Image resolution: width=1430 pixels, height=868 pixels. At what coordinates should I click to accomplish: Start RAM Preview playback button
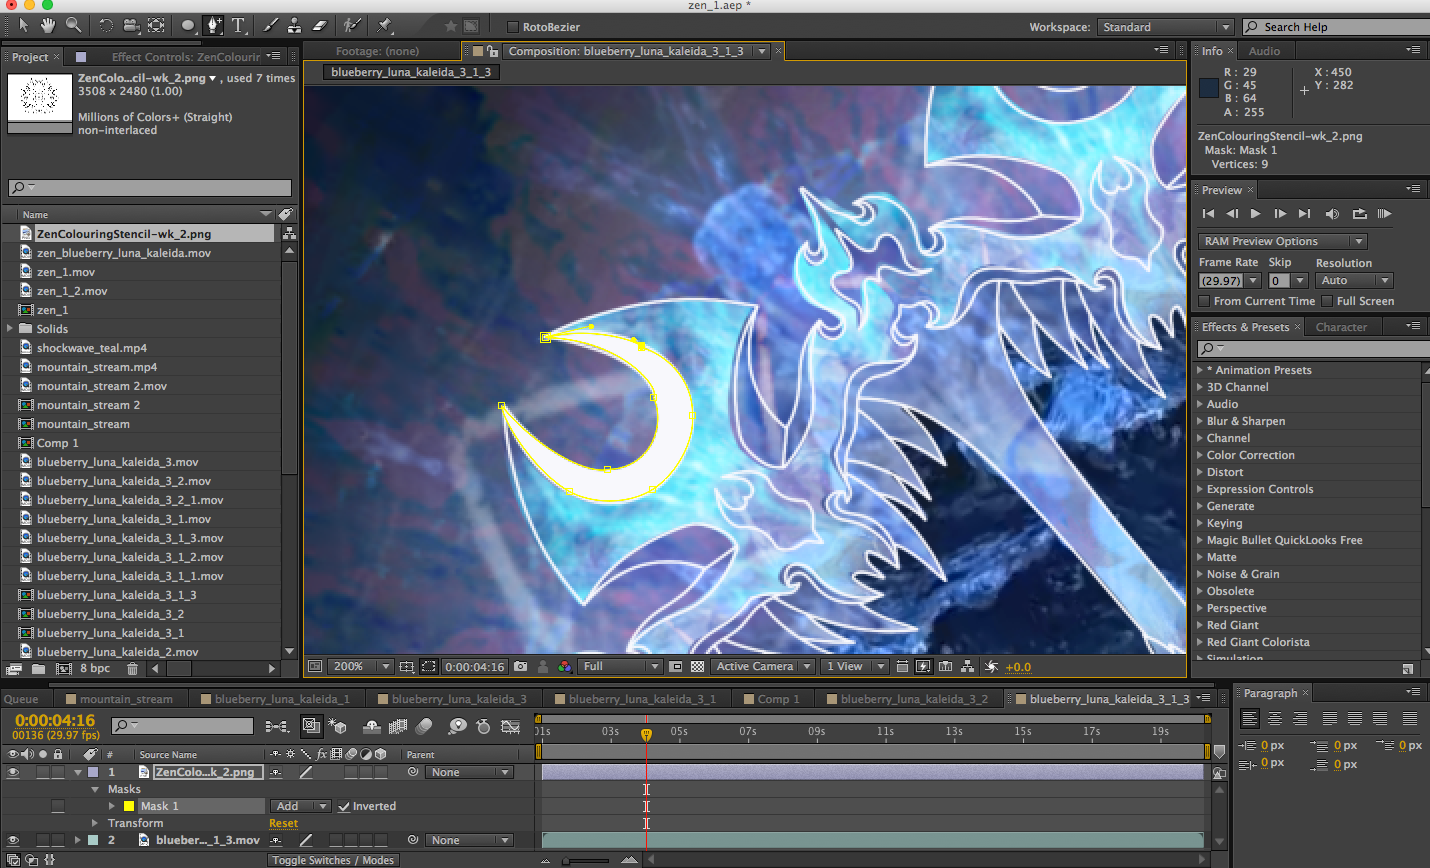[1384, 213]
